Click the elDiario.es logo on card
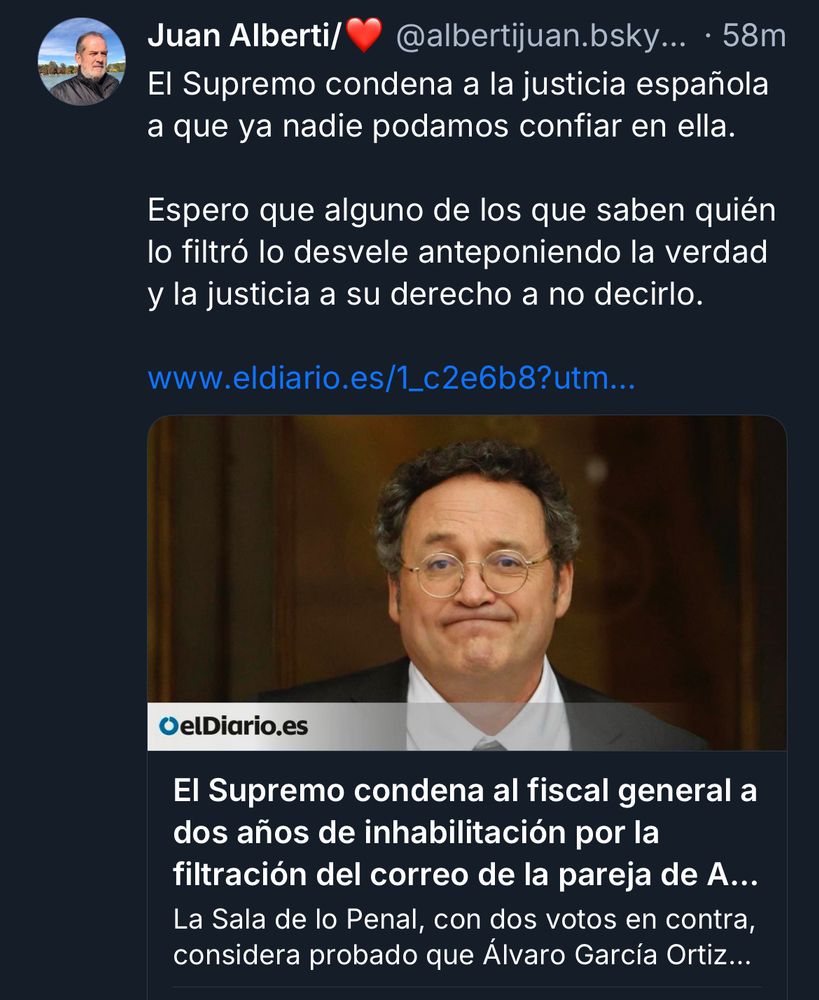The image size is (819, 1000). pos(233,726)
